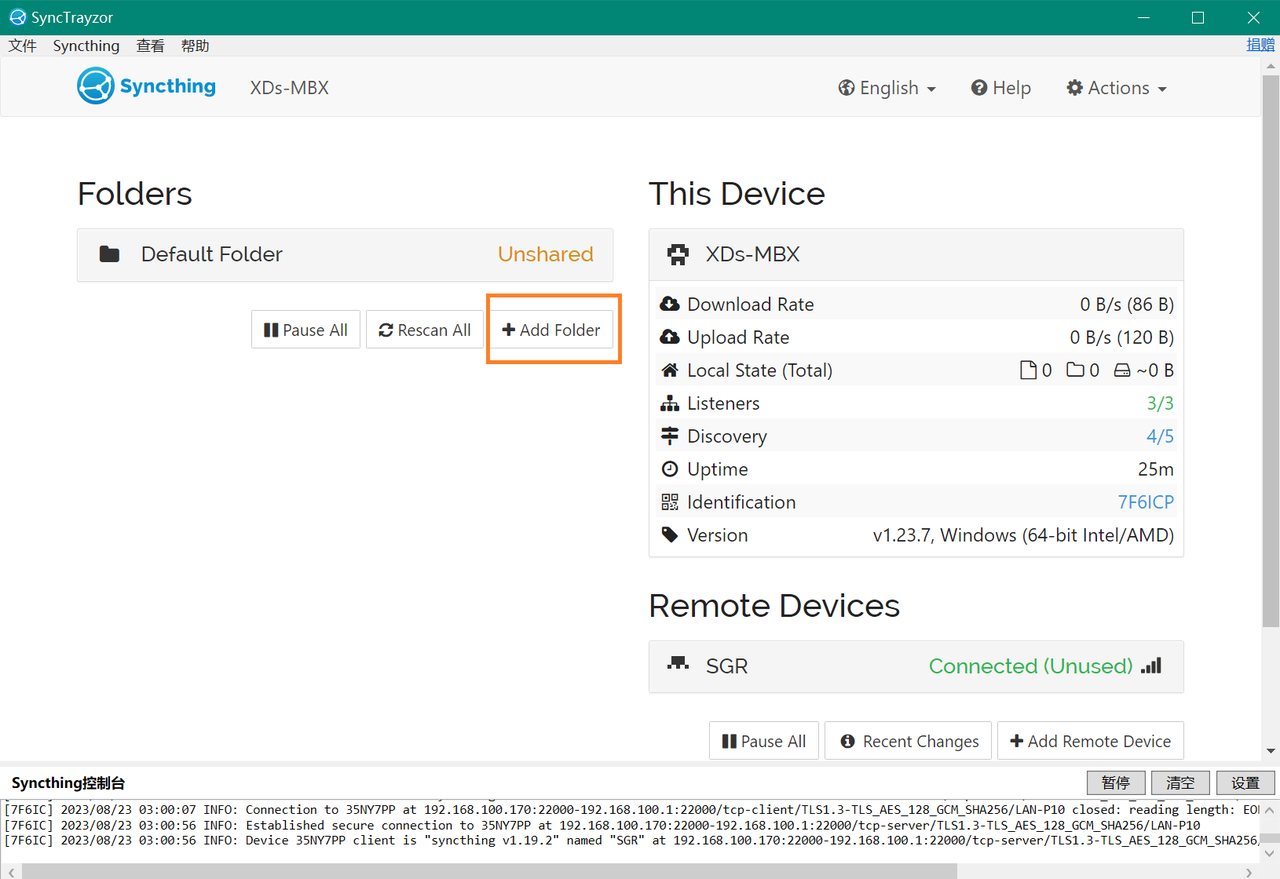Click the 25m uptime value
The width and height of the screenshot is (1280, 879).
(1155, 469)
